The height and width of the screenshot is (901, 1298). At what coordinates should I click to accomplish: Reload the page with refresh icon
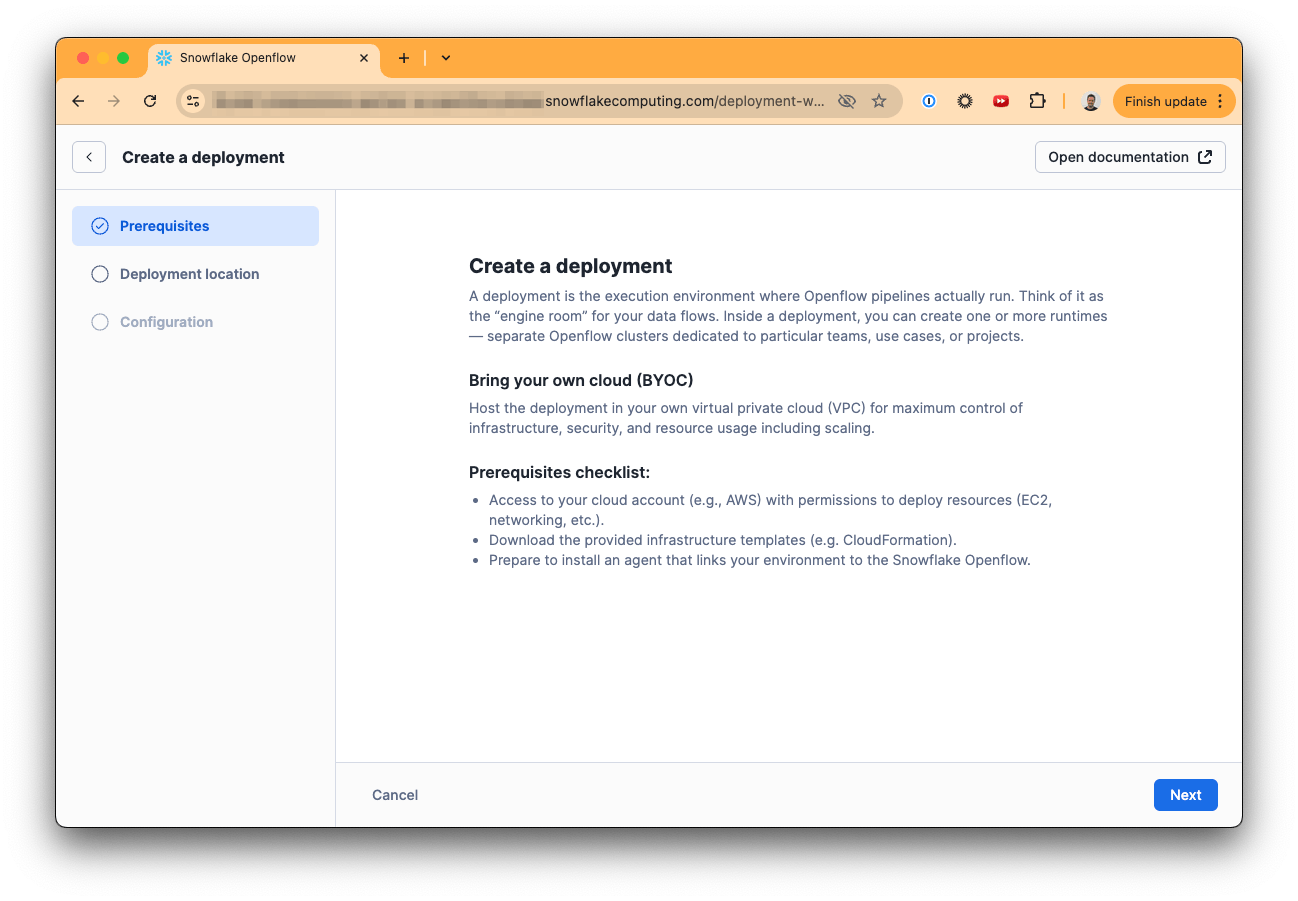coord(150,101)
